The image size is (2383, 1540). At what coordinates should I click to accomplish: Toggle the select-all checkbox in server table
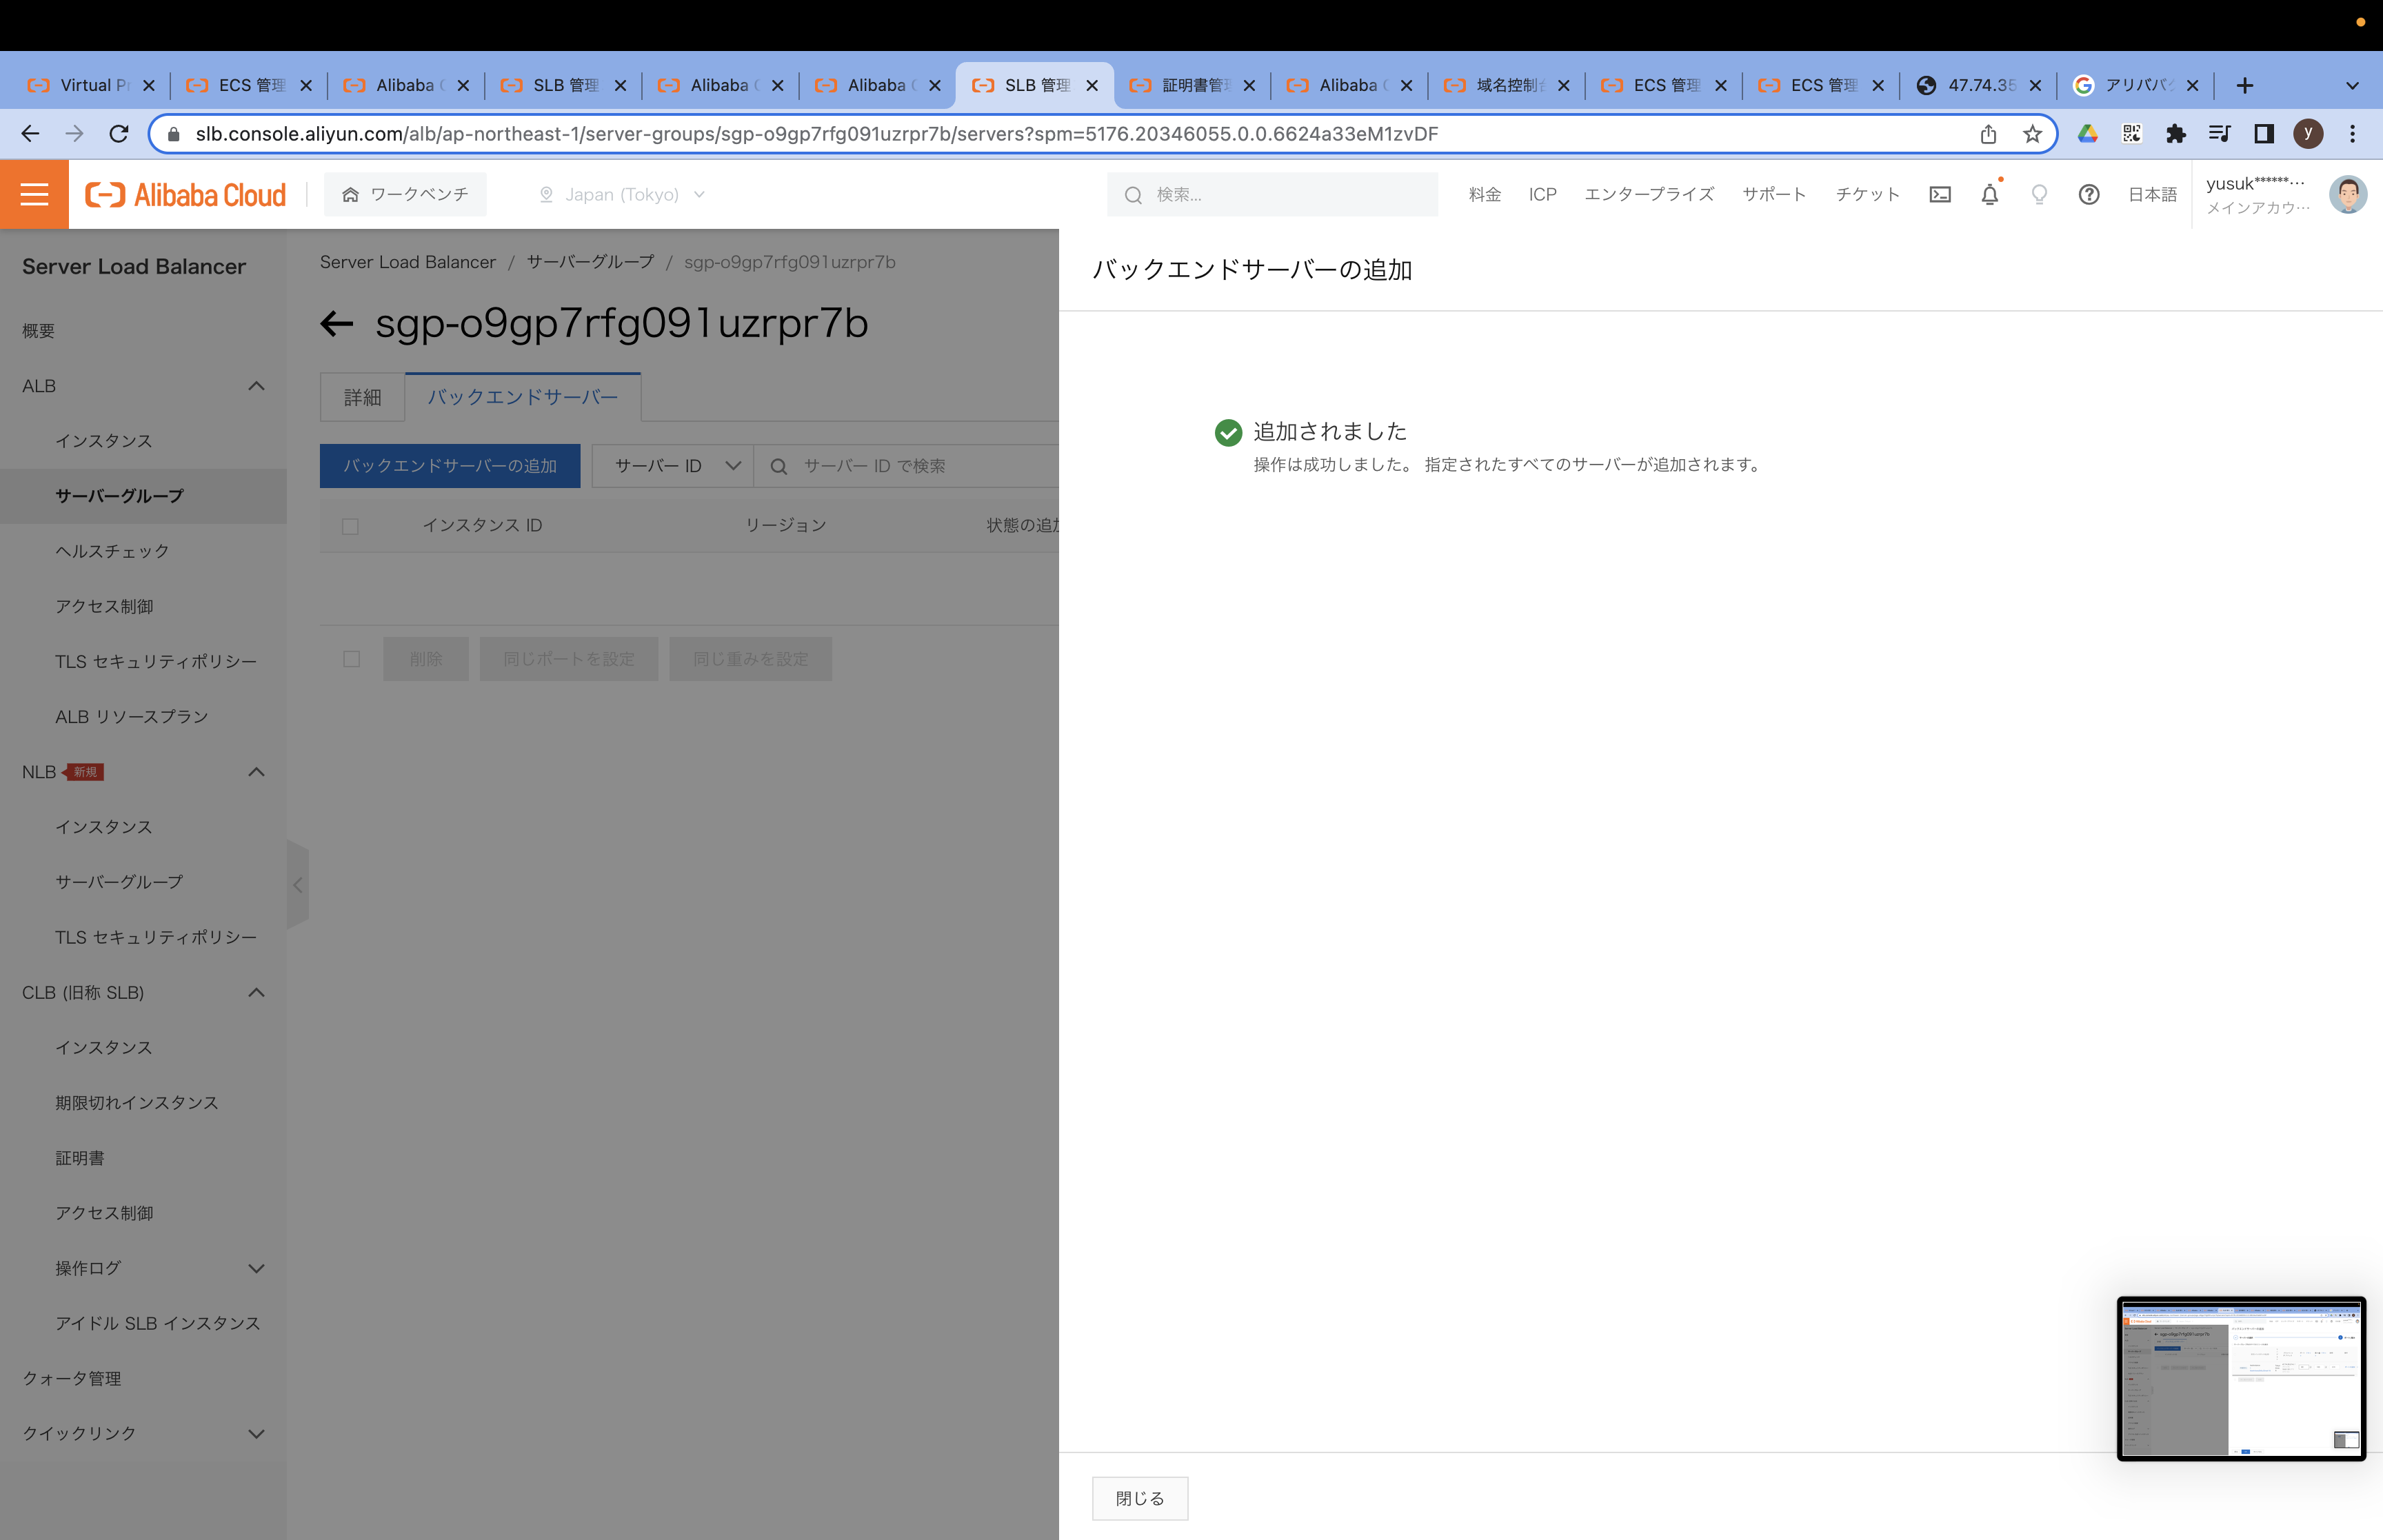coord(350,525)
